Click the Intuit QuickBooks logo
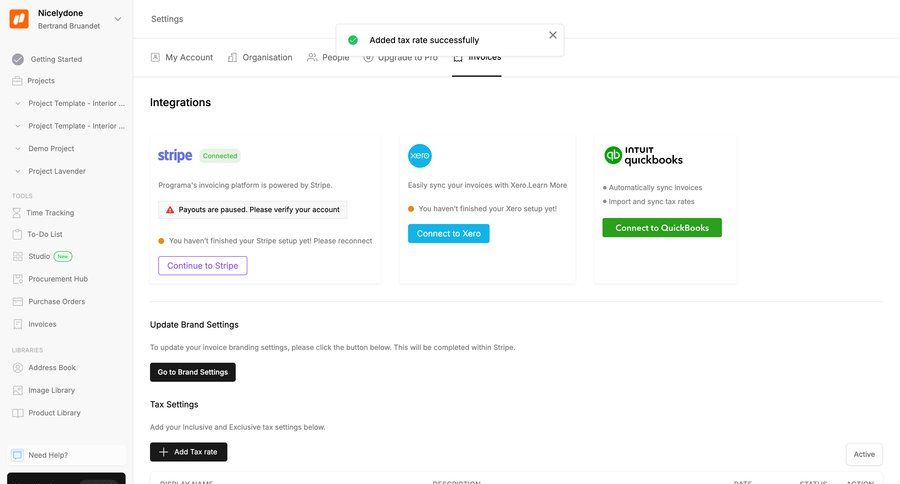Image resolution: width=900 pixels, height=484 pixels. tap(643, 155)
